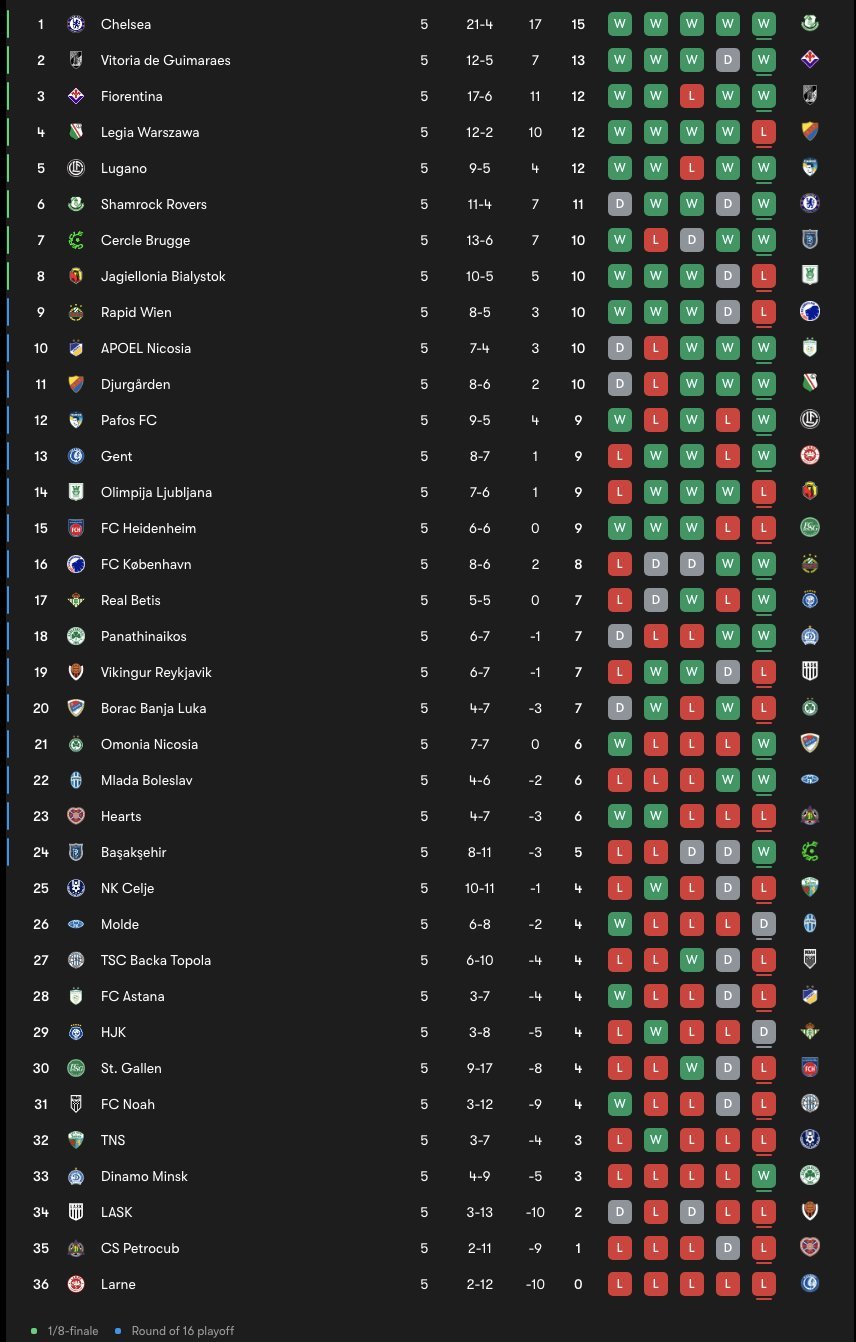Open FC Noah's next opponent crest
This screenshot has height=1342, width=856.
pos(810,1104)
